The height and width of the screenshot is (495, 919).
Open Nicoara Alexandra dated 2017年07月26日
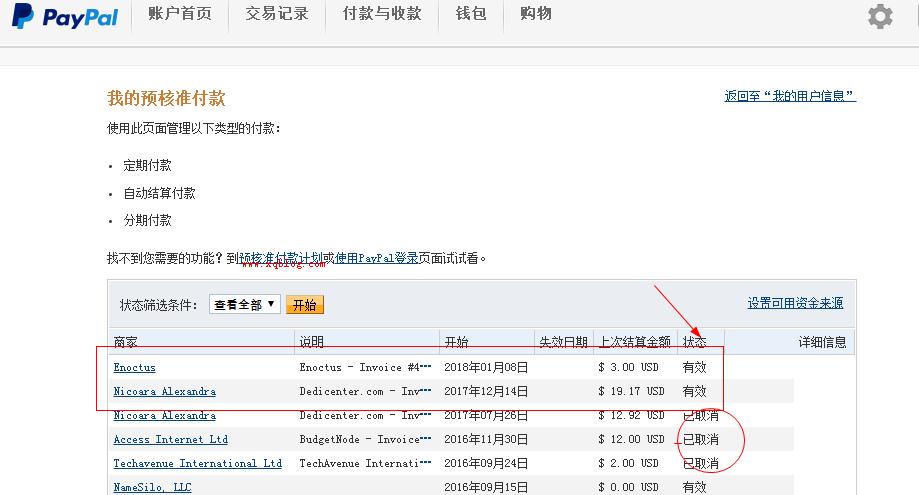coord(165,415)
